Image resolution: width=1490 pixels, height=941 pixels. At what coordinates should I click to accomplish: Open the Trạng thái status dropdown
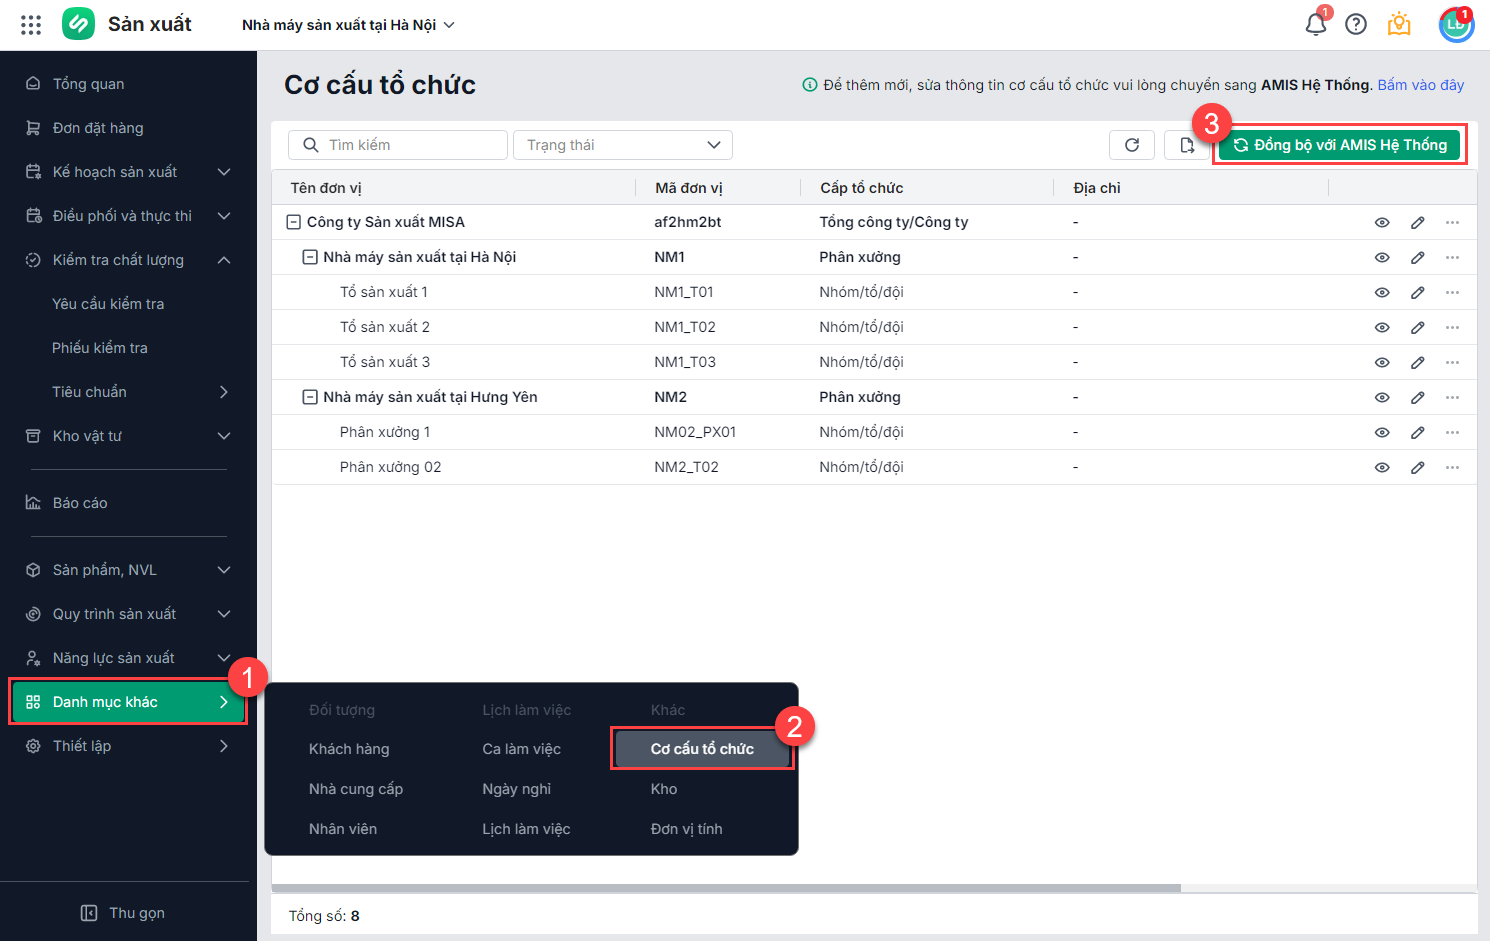pos(623,145)
